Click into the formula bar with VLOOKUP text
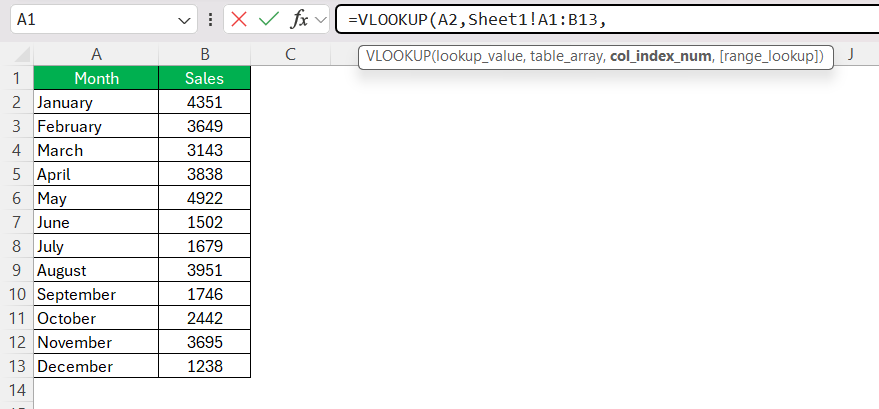 coord(607,20)
